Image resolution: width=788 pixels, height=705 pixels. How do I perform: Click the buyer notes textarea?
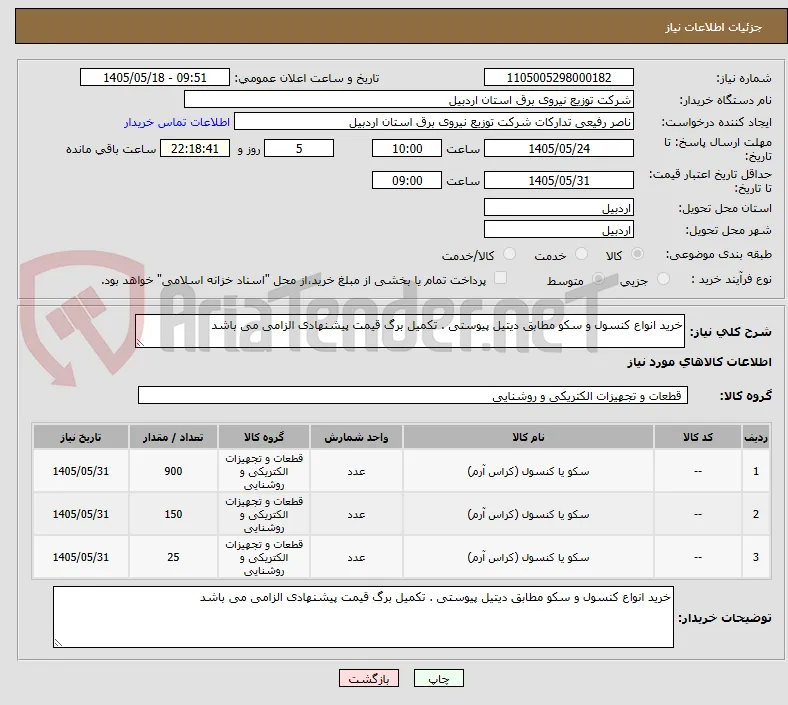363,617
